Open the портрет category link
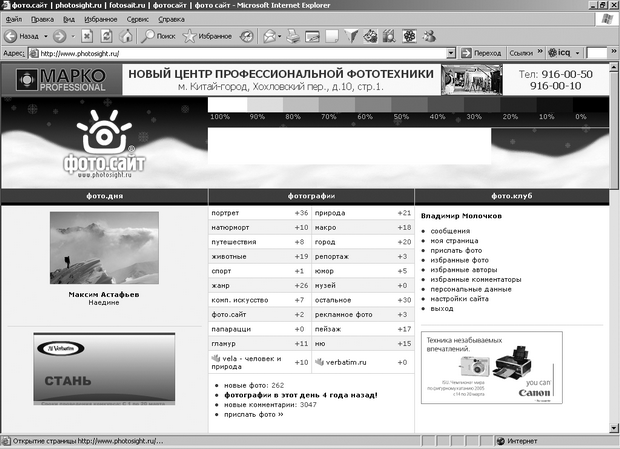620x449 pixels. [225, 213]
